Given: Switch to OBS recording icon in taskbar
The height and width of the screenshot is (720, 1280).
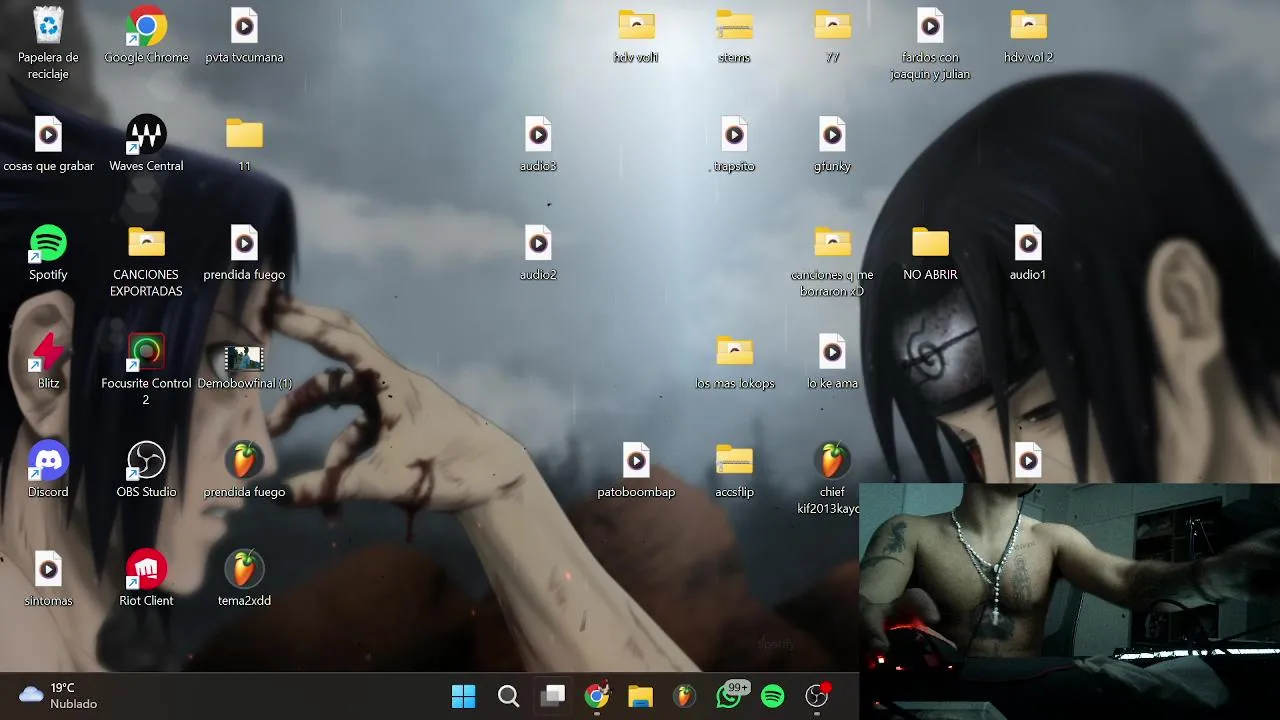Looking at the screenshot, I should [x=818, y=696].
